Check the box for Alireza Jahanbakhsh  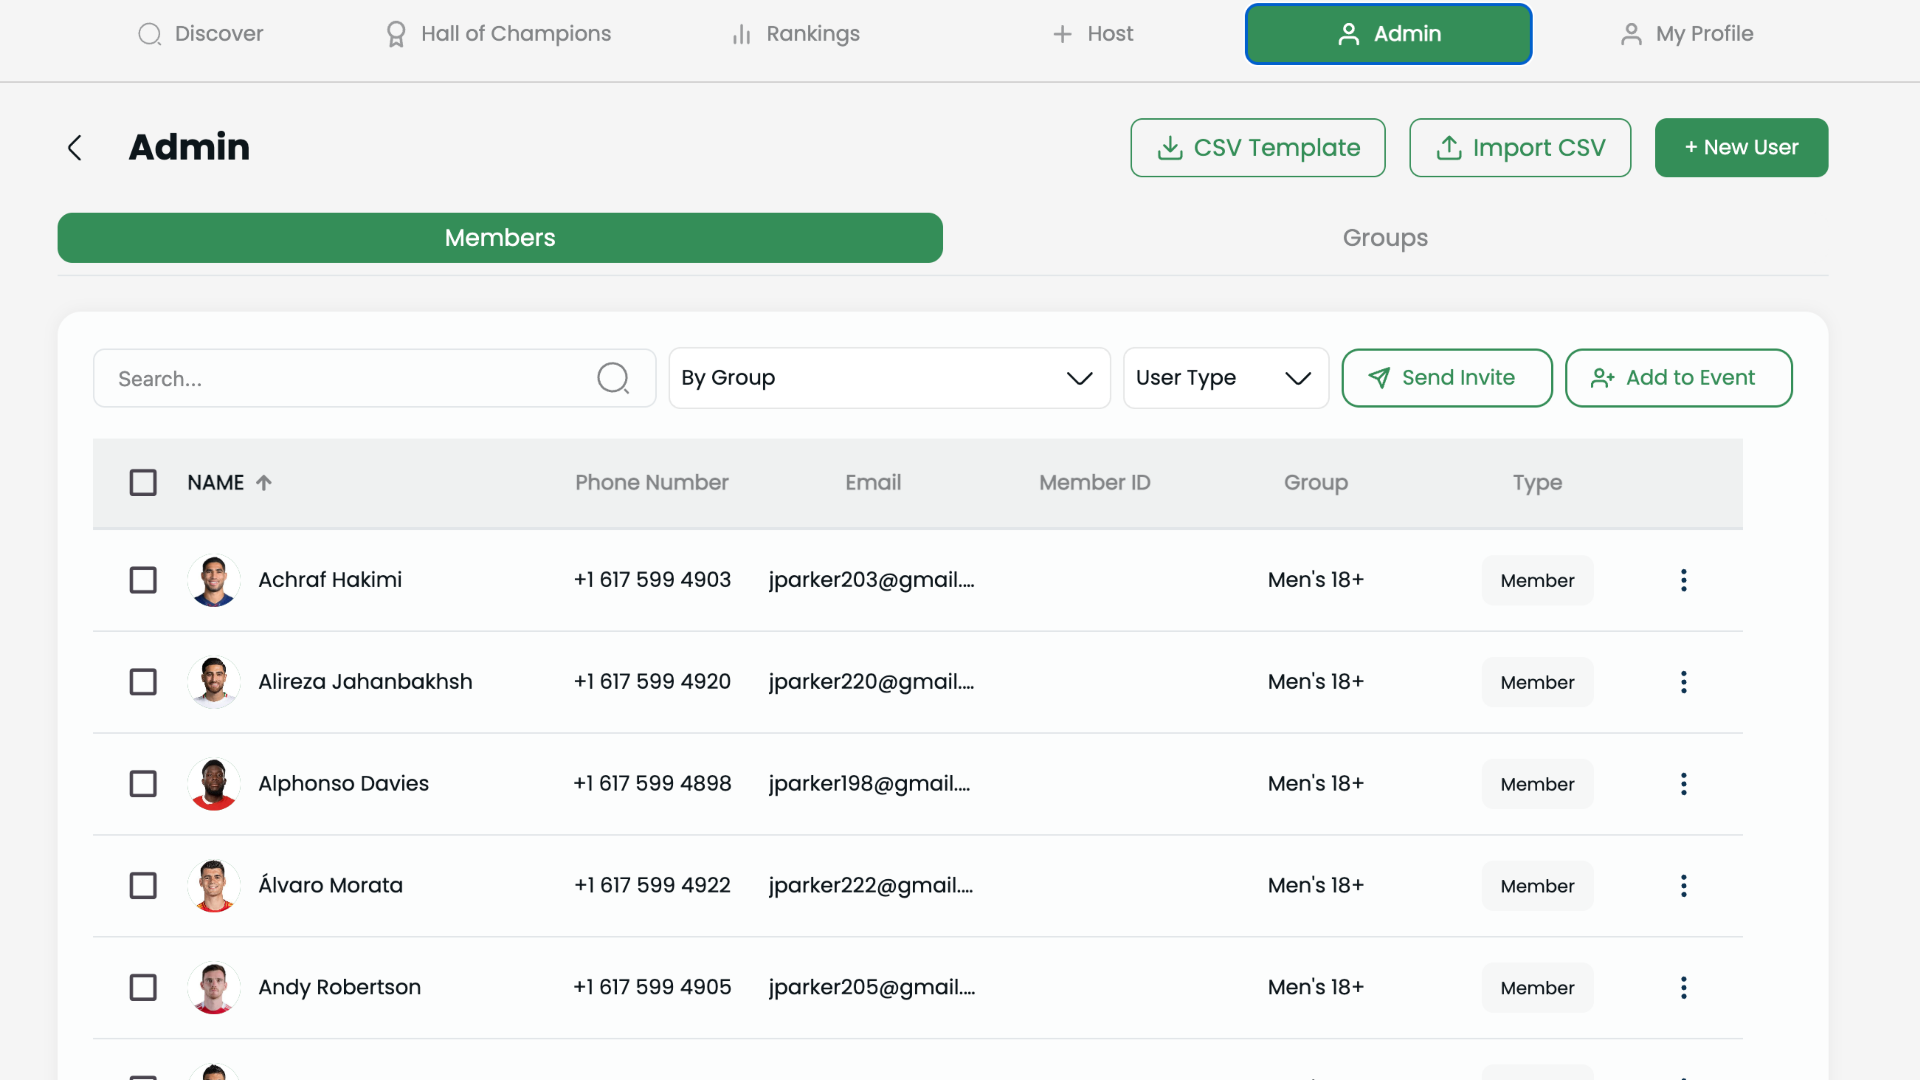[x=143, y=682]
